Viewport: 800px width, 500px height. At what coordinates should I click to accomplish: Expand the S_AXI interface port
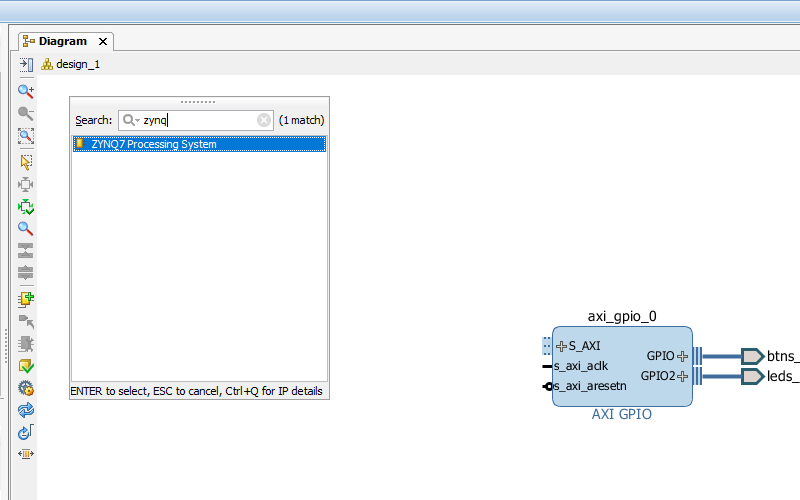coord(561,346)
